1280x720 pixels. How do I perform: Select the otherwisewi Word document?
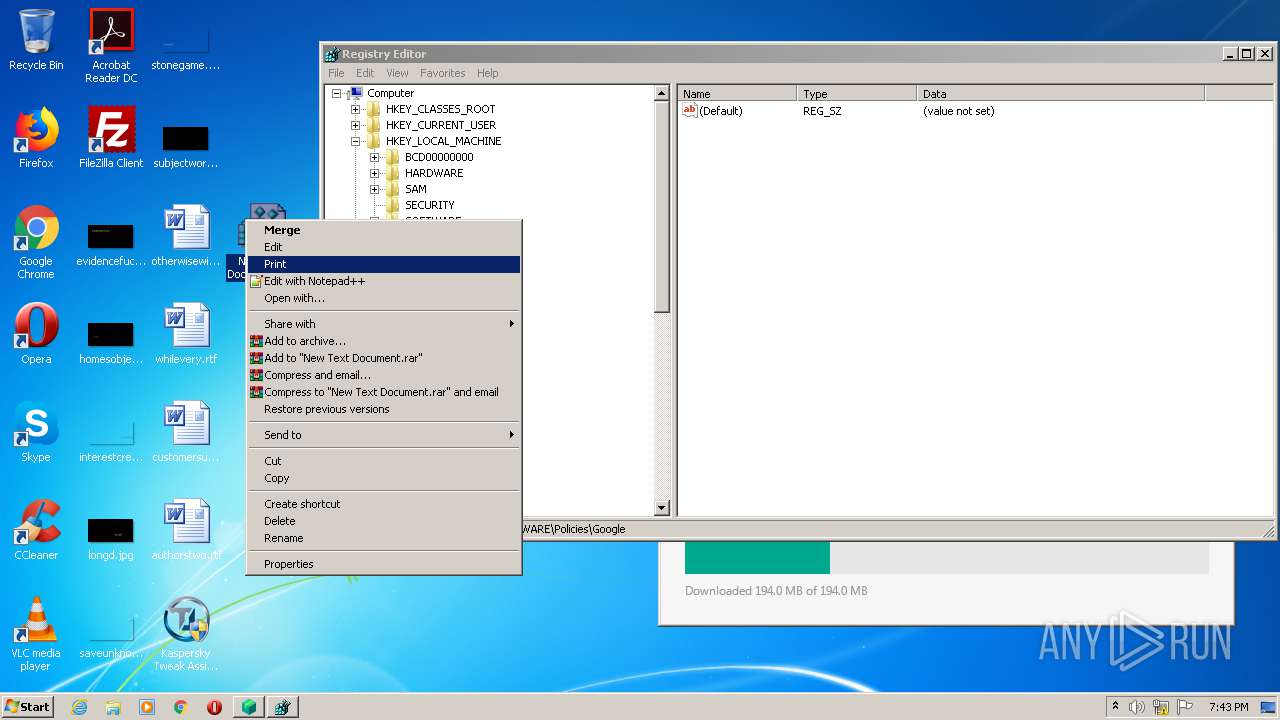[185, 236]
